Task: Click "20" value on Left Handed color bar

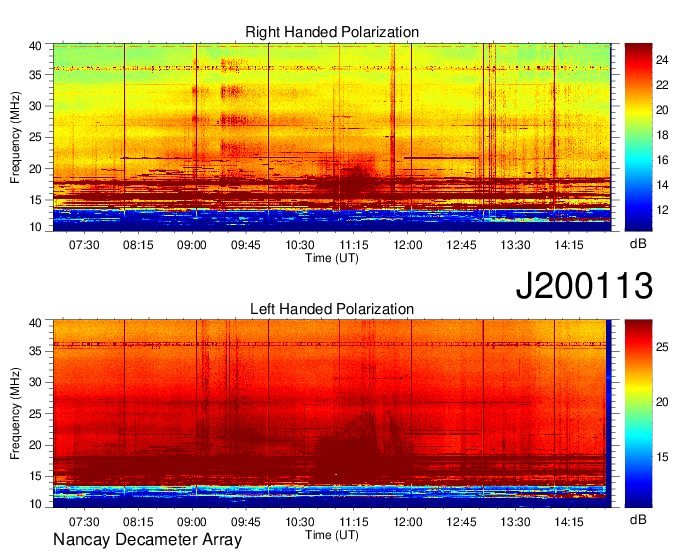Action: [x=662, y=402]
